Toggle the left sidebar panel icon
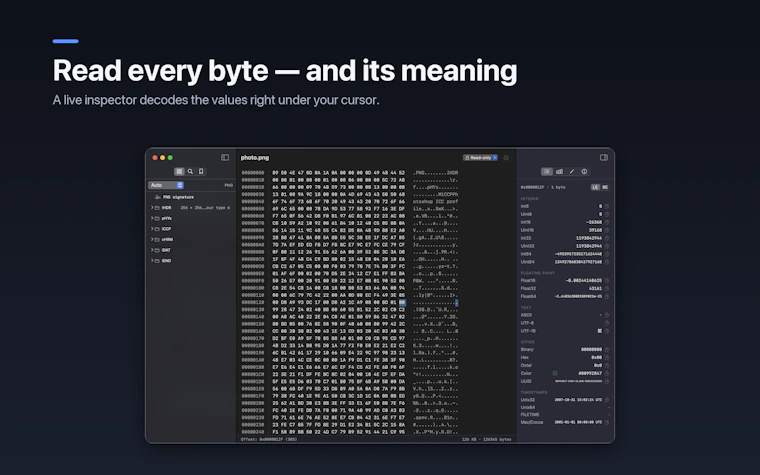This screenshot has width=760, height=475. click(x=225, y=158)
